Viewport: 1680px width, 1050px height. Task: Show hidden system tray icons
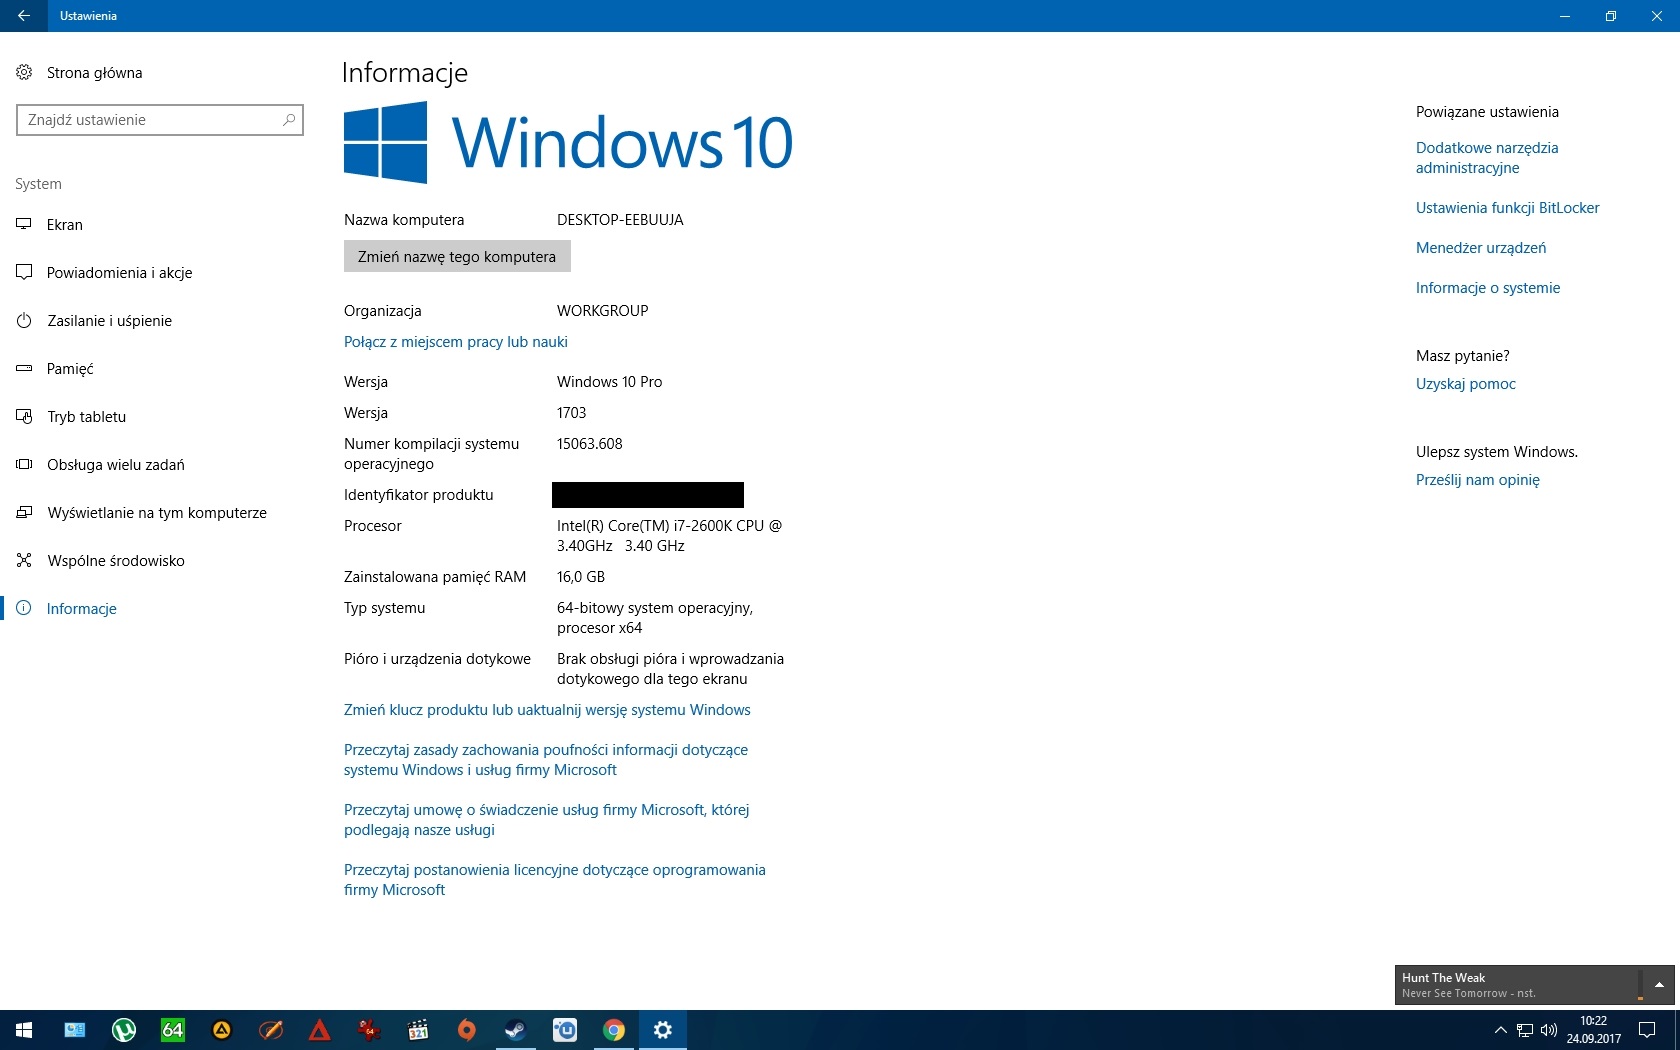(1500, 1030)
